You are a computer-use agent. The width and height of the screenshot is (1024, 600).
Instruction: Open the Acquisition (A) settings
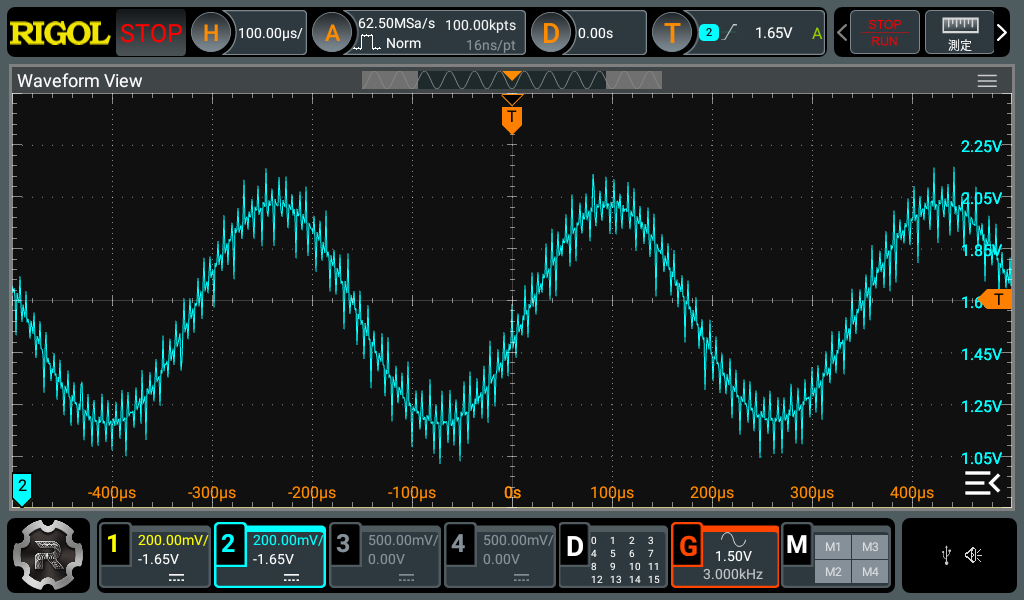tap(332, 33)
